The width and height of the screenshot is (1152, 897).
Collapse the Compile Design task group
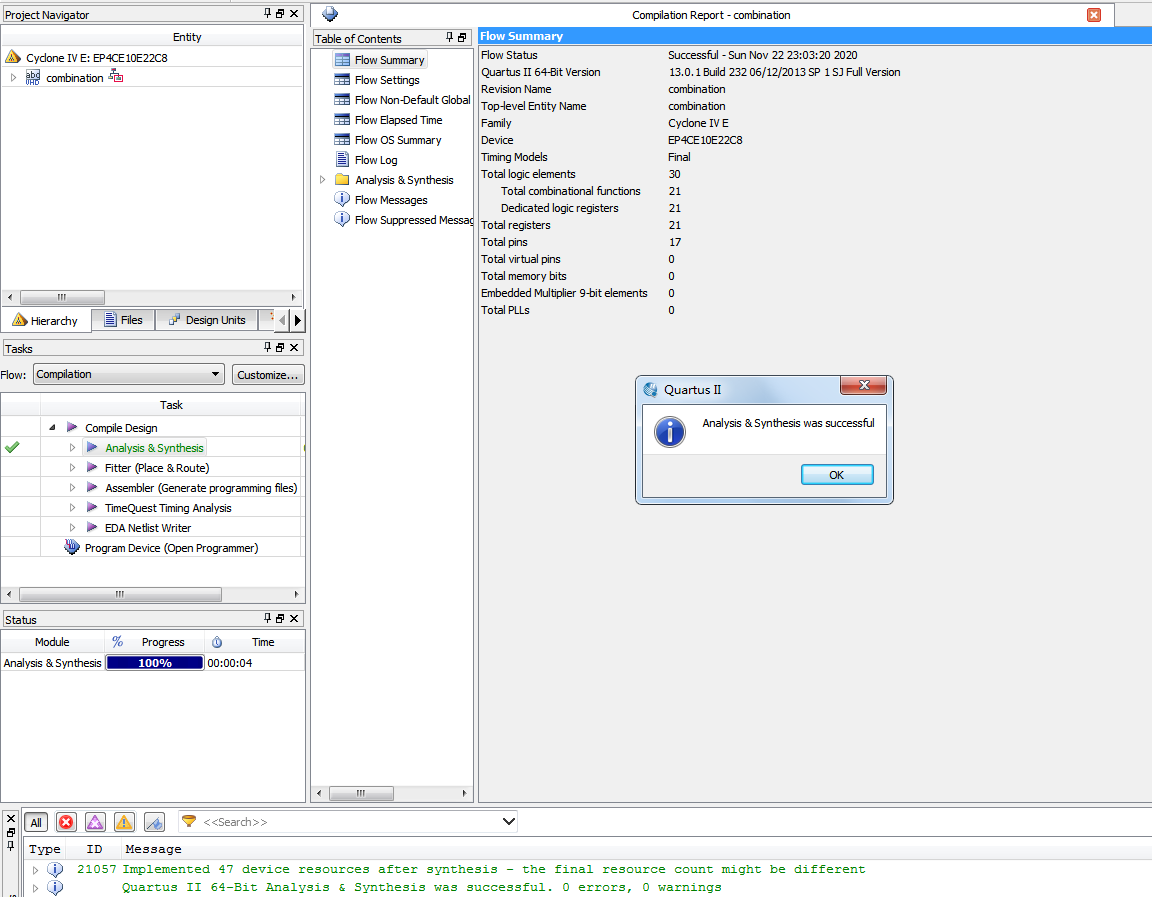point(52,427)
